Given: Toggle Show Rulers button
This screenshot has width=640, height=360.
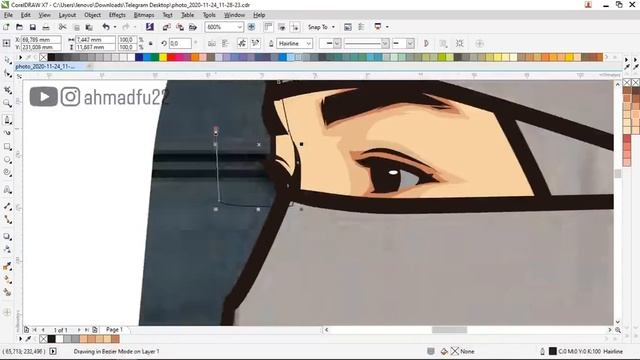Looking at the screenshot, I should click(x=268, y=27).
